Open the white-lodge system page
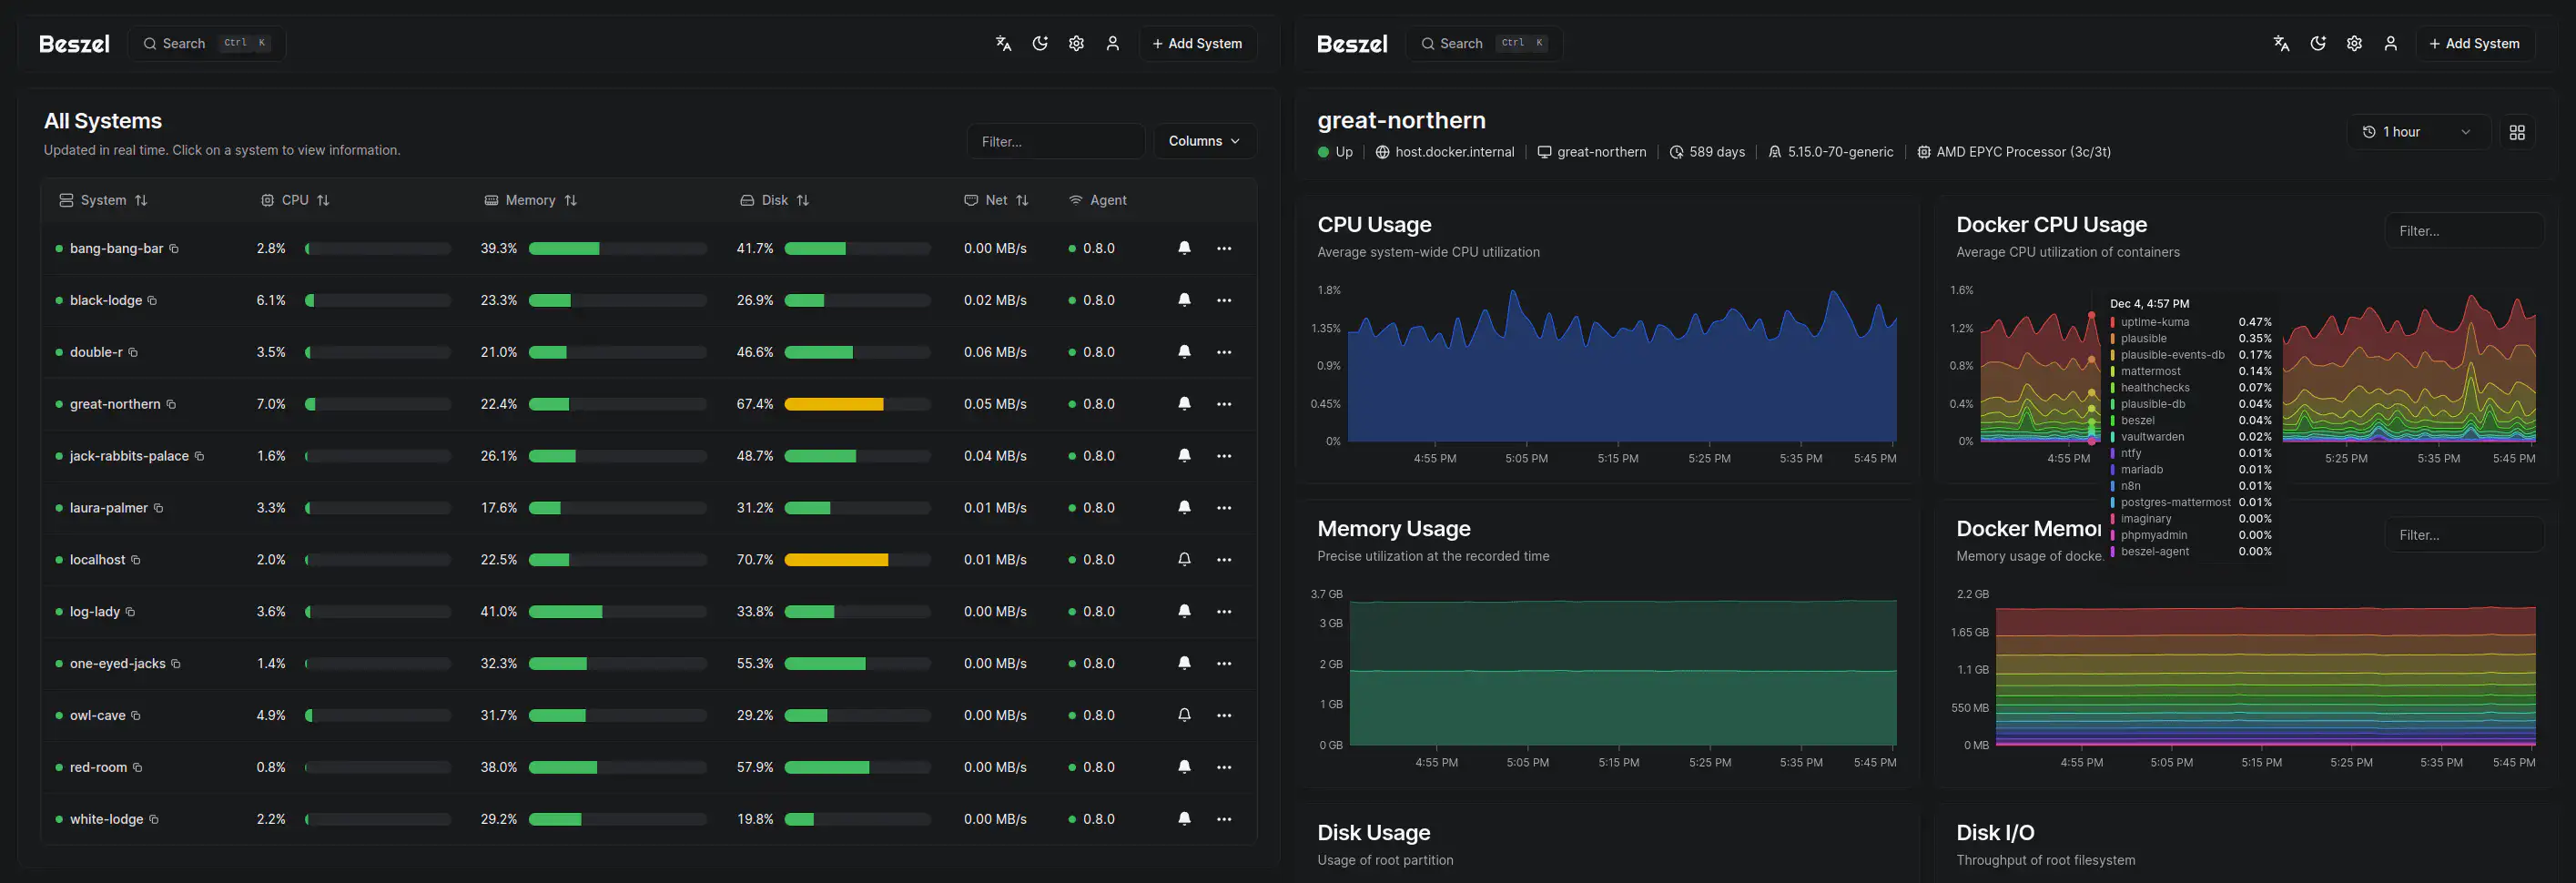The width and height of the screenshot is (2576, 883). [106, 819]
